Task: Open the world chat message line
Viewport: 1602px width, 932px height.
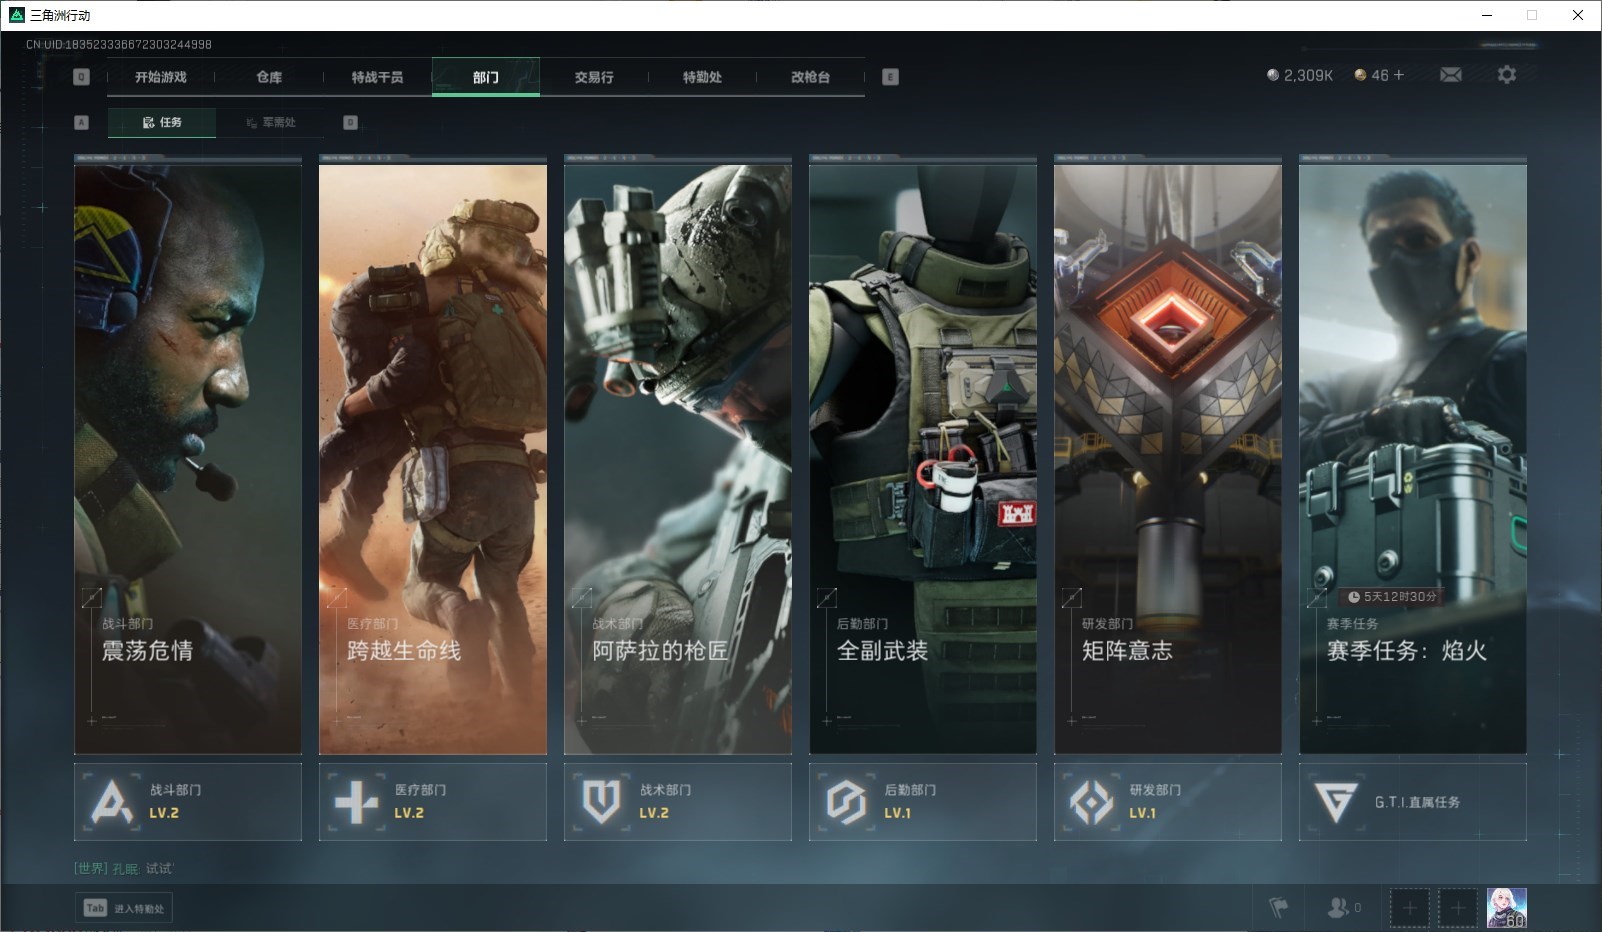Action: (123, 868)
